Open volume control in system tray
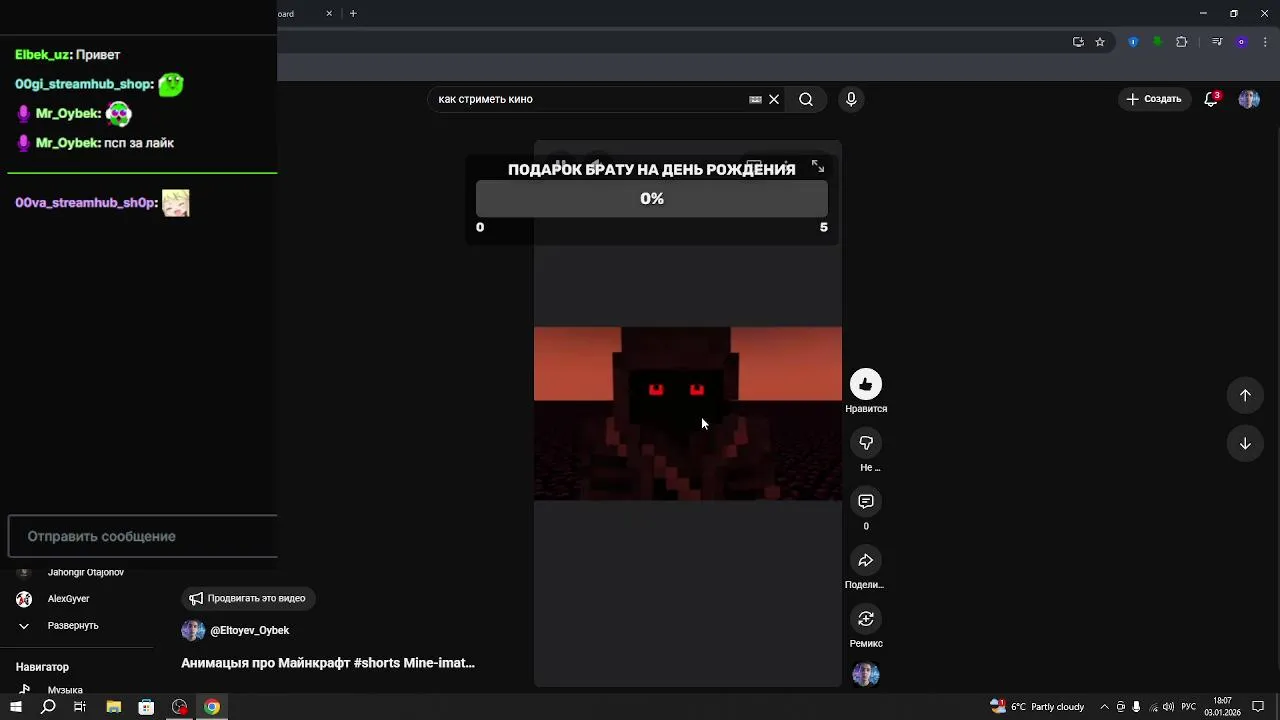This screenshot has width=1280, height=720. (1168, 707)
